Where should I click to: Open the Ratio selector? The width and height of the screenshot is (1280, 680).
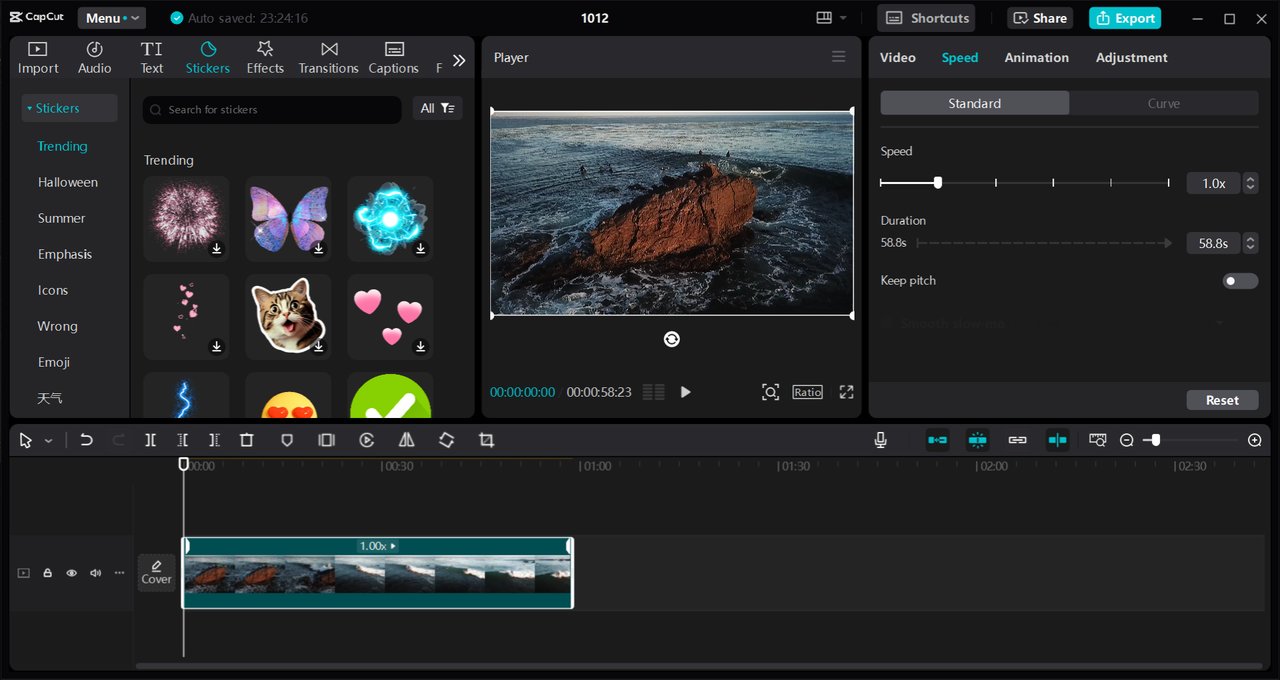807,392
